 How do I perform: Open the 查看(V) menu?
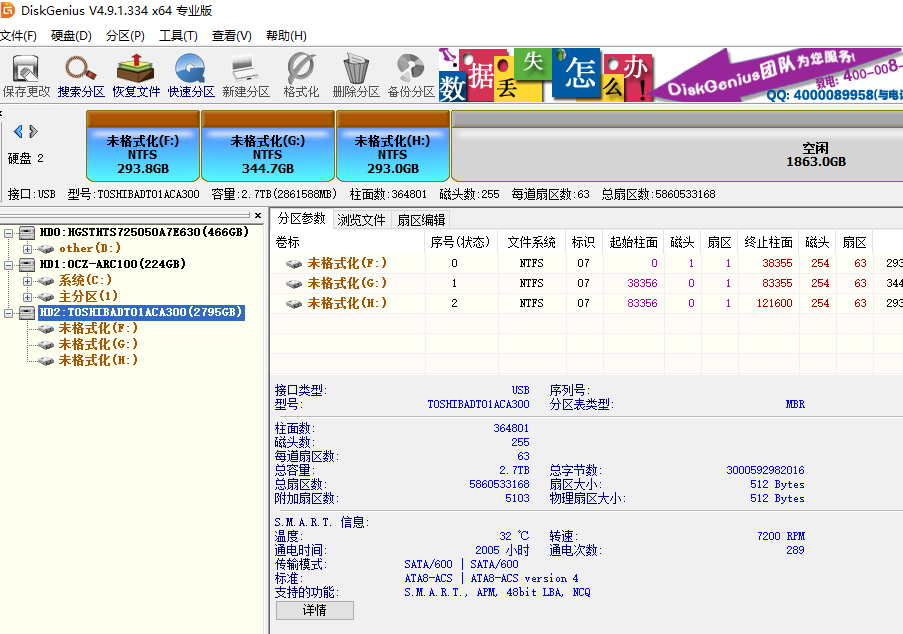[x=232, y=36]
